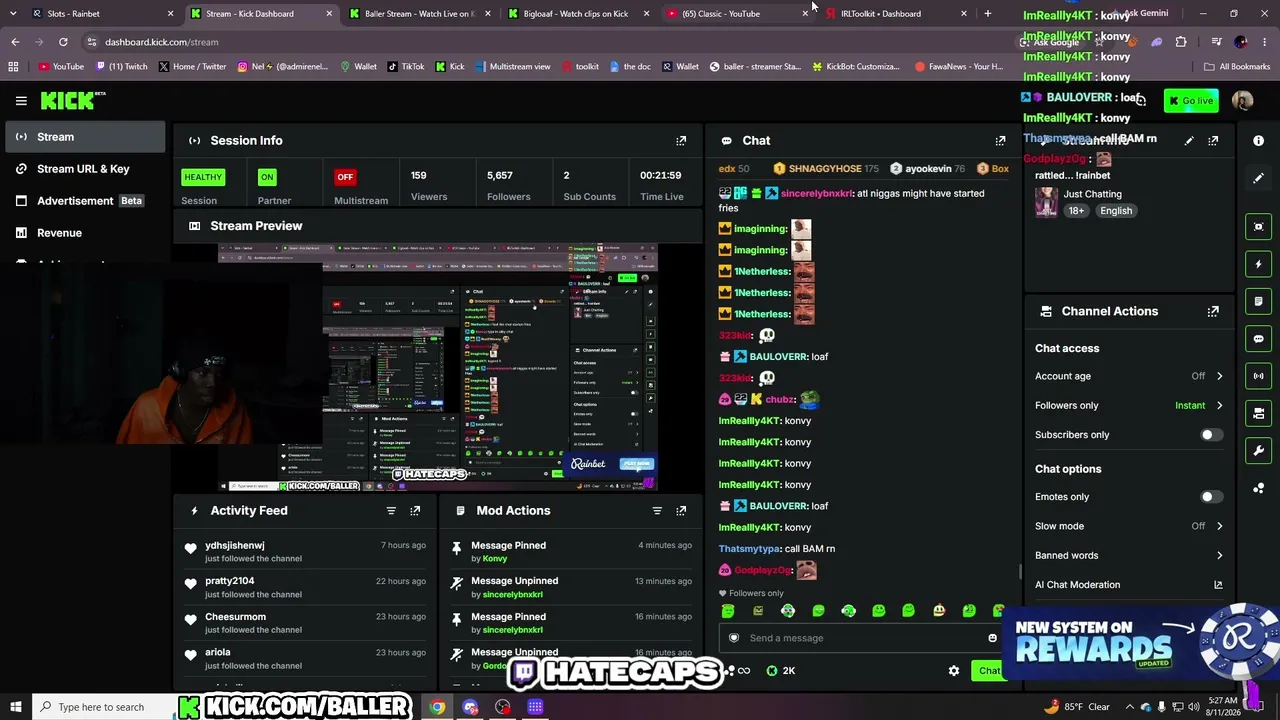
Task: Open the Home / Twitter bookmark
Action: click(x=192, y=67)
